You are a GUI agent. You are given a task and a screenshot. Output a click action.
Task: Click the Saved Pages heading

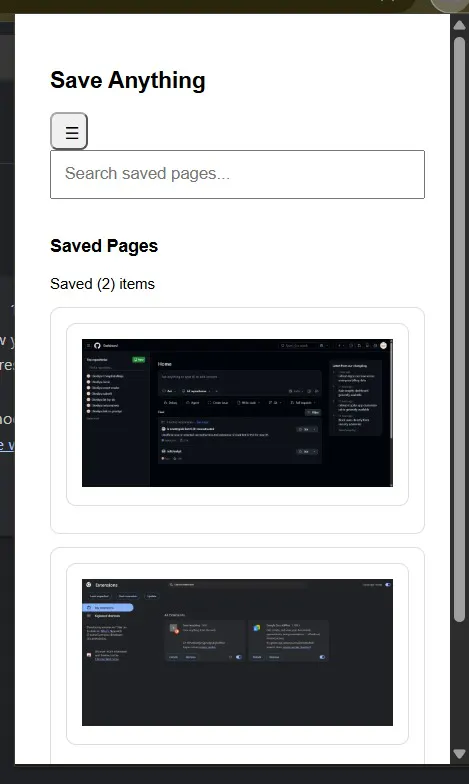[104, 246]
